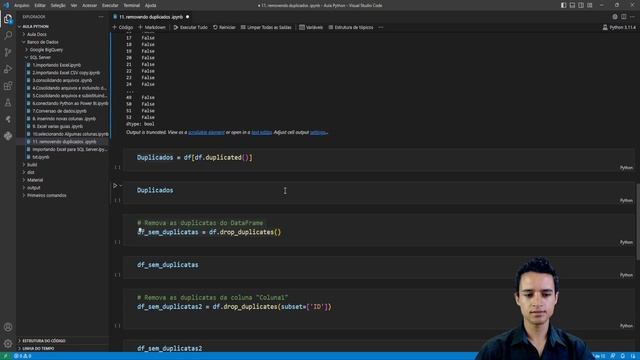640x360 pixels.
Task: Click the notebook toolbar overflow ellipsis
Action: point(381,27)
